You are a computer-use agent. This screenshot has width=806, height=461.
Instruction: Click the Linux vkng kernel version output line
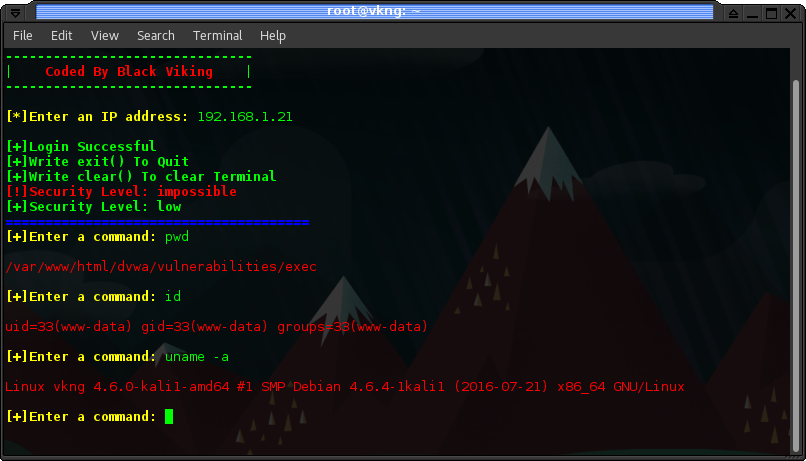coord(345,386)
